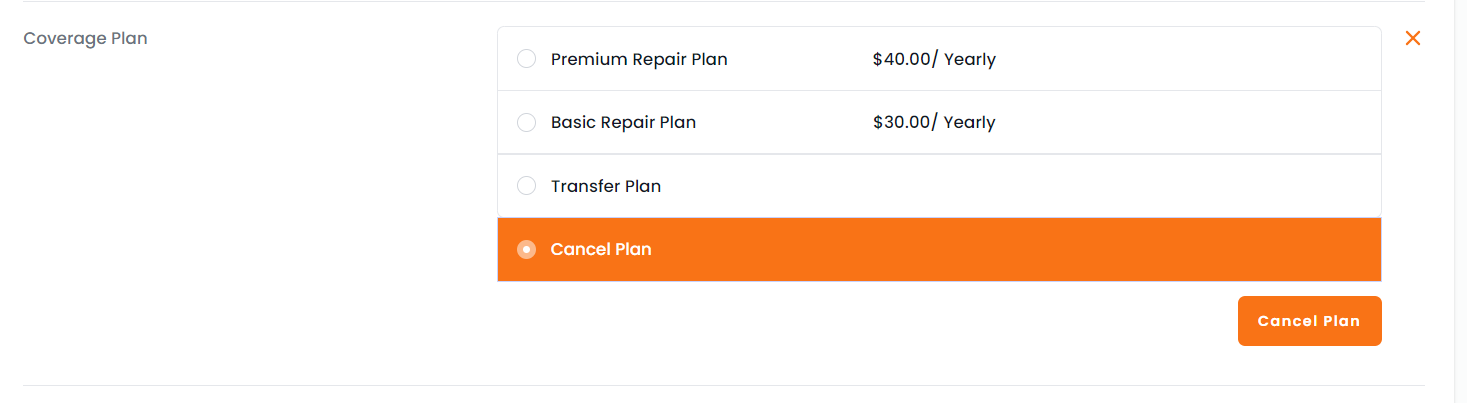Pick the Transfer Plan radio option
This screenshot has height=403, width=1467.
tap(526, 186)
